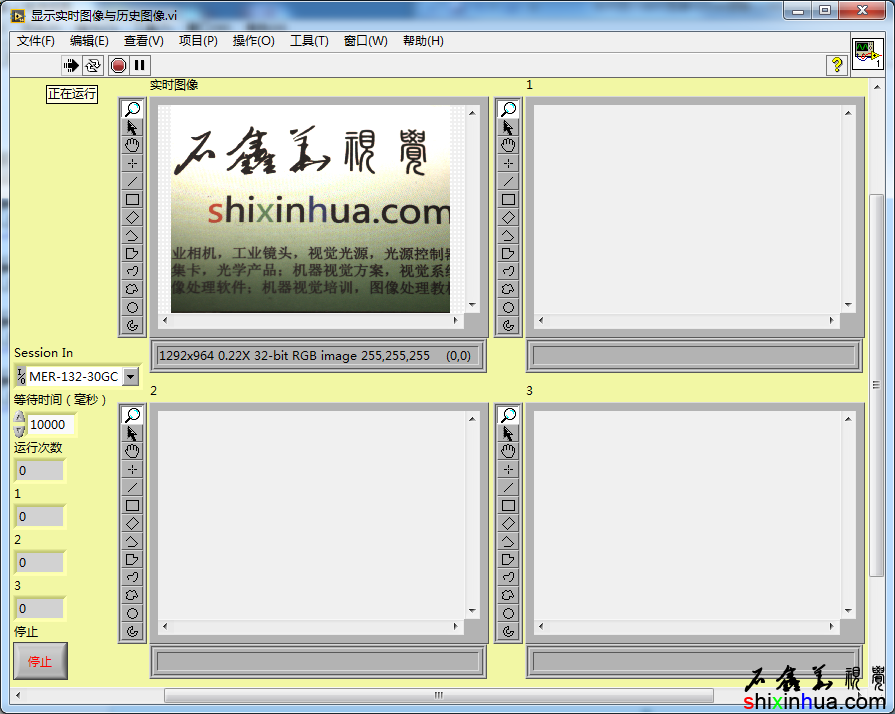The width and height of the screenshot is (895, 714).
Task: Expand the Session In MER-132-30GC dropdown
Action: [130, 377]
